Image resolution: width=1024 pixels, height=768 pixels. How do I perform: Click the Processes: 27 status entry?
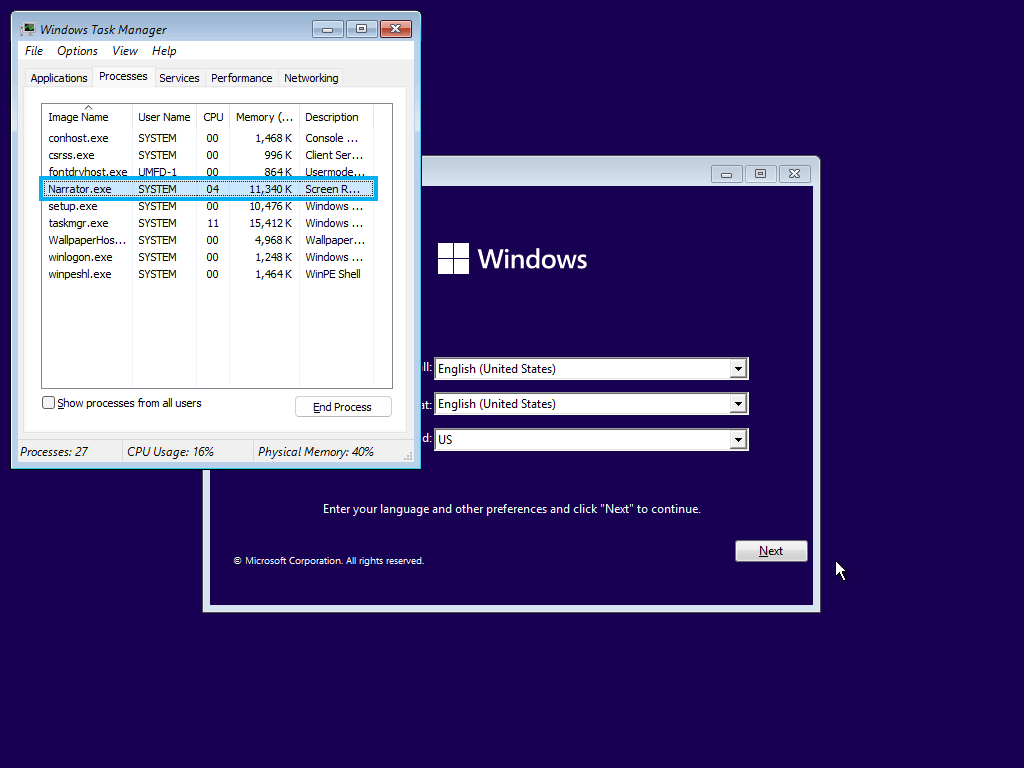(54, 452)
